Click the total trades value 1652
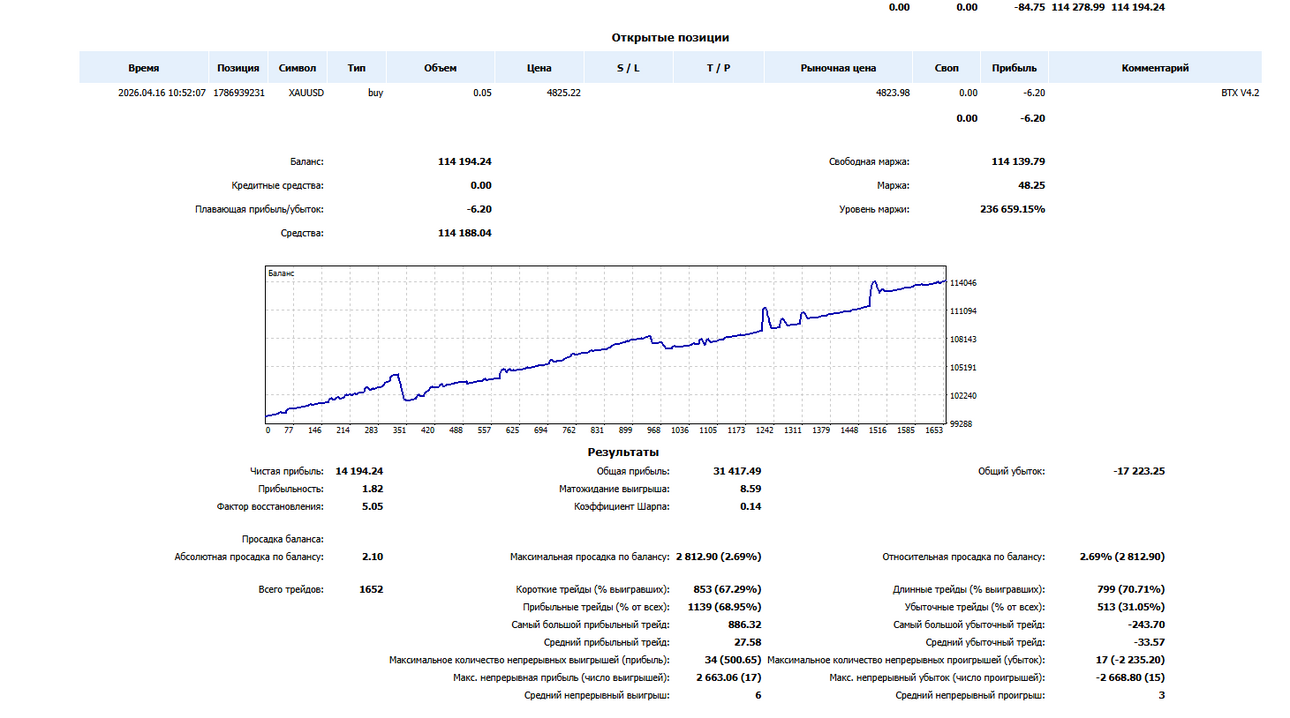Image resolution: width=1290 pixels, height=718 pixels. point(371,589)
